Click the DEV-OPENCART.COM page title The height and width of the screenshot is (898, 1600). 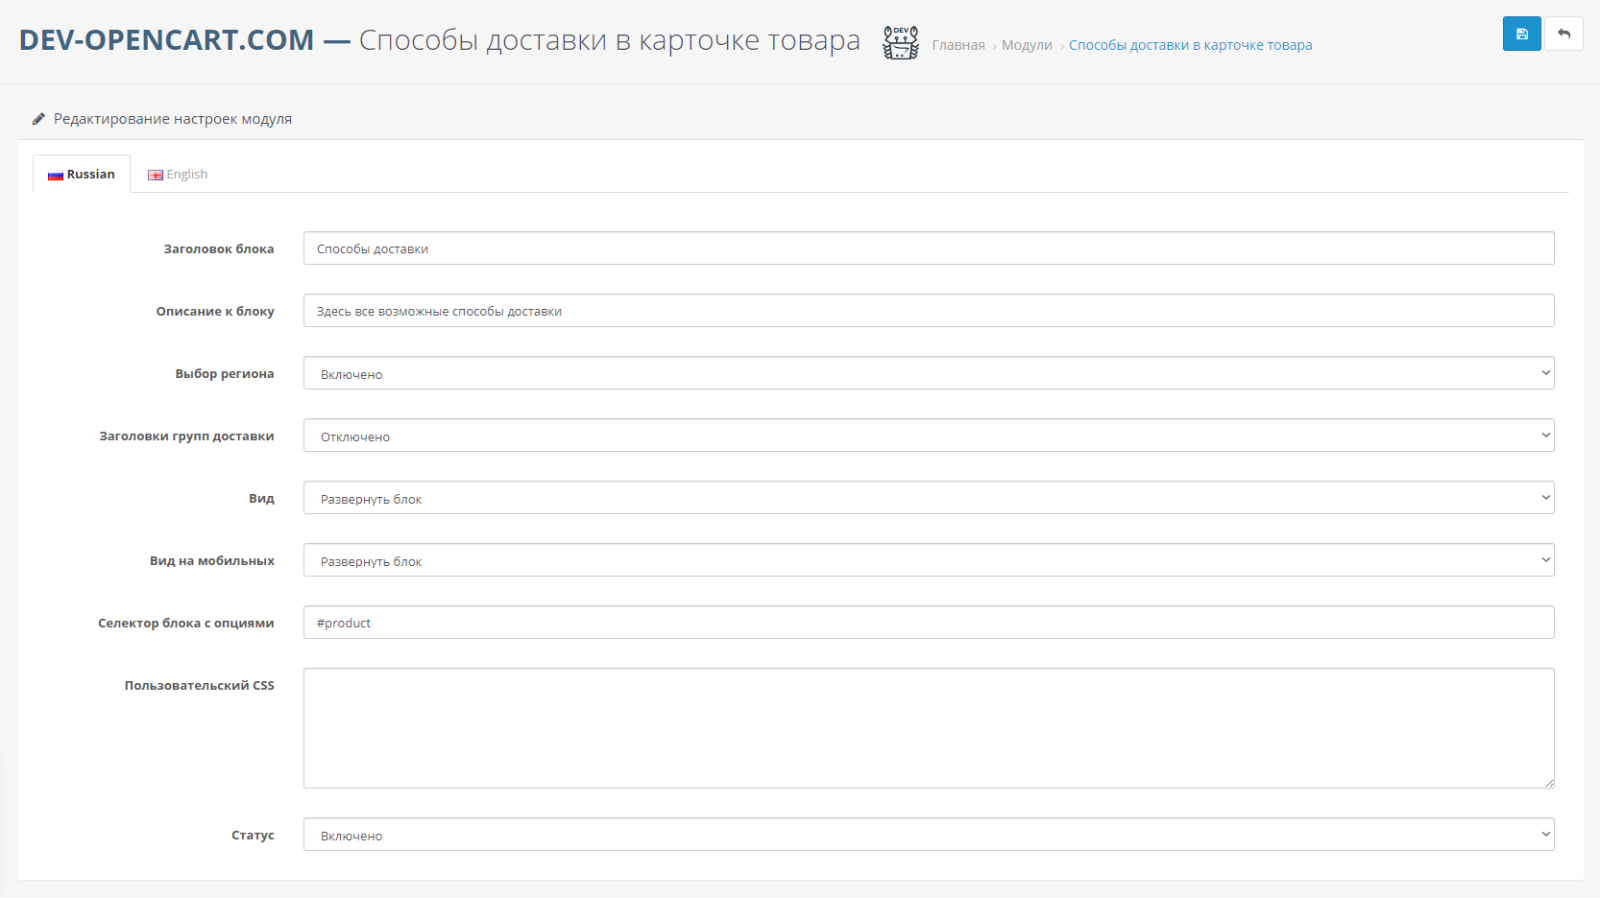click(166, 40)
